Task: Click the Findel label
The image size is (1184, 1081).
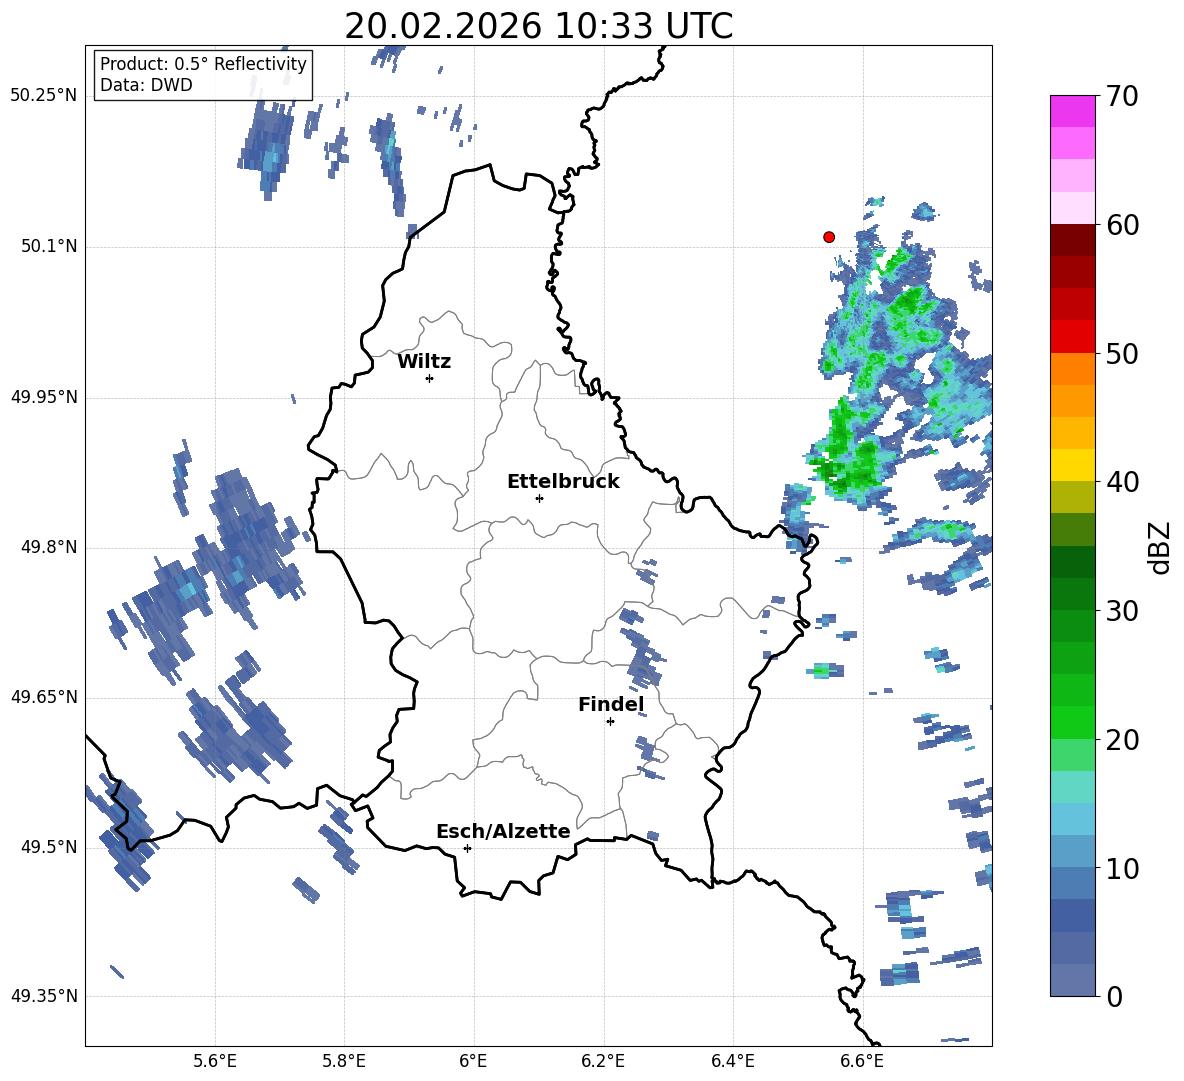Action: (611, 704)
